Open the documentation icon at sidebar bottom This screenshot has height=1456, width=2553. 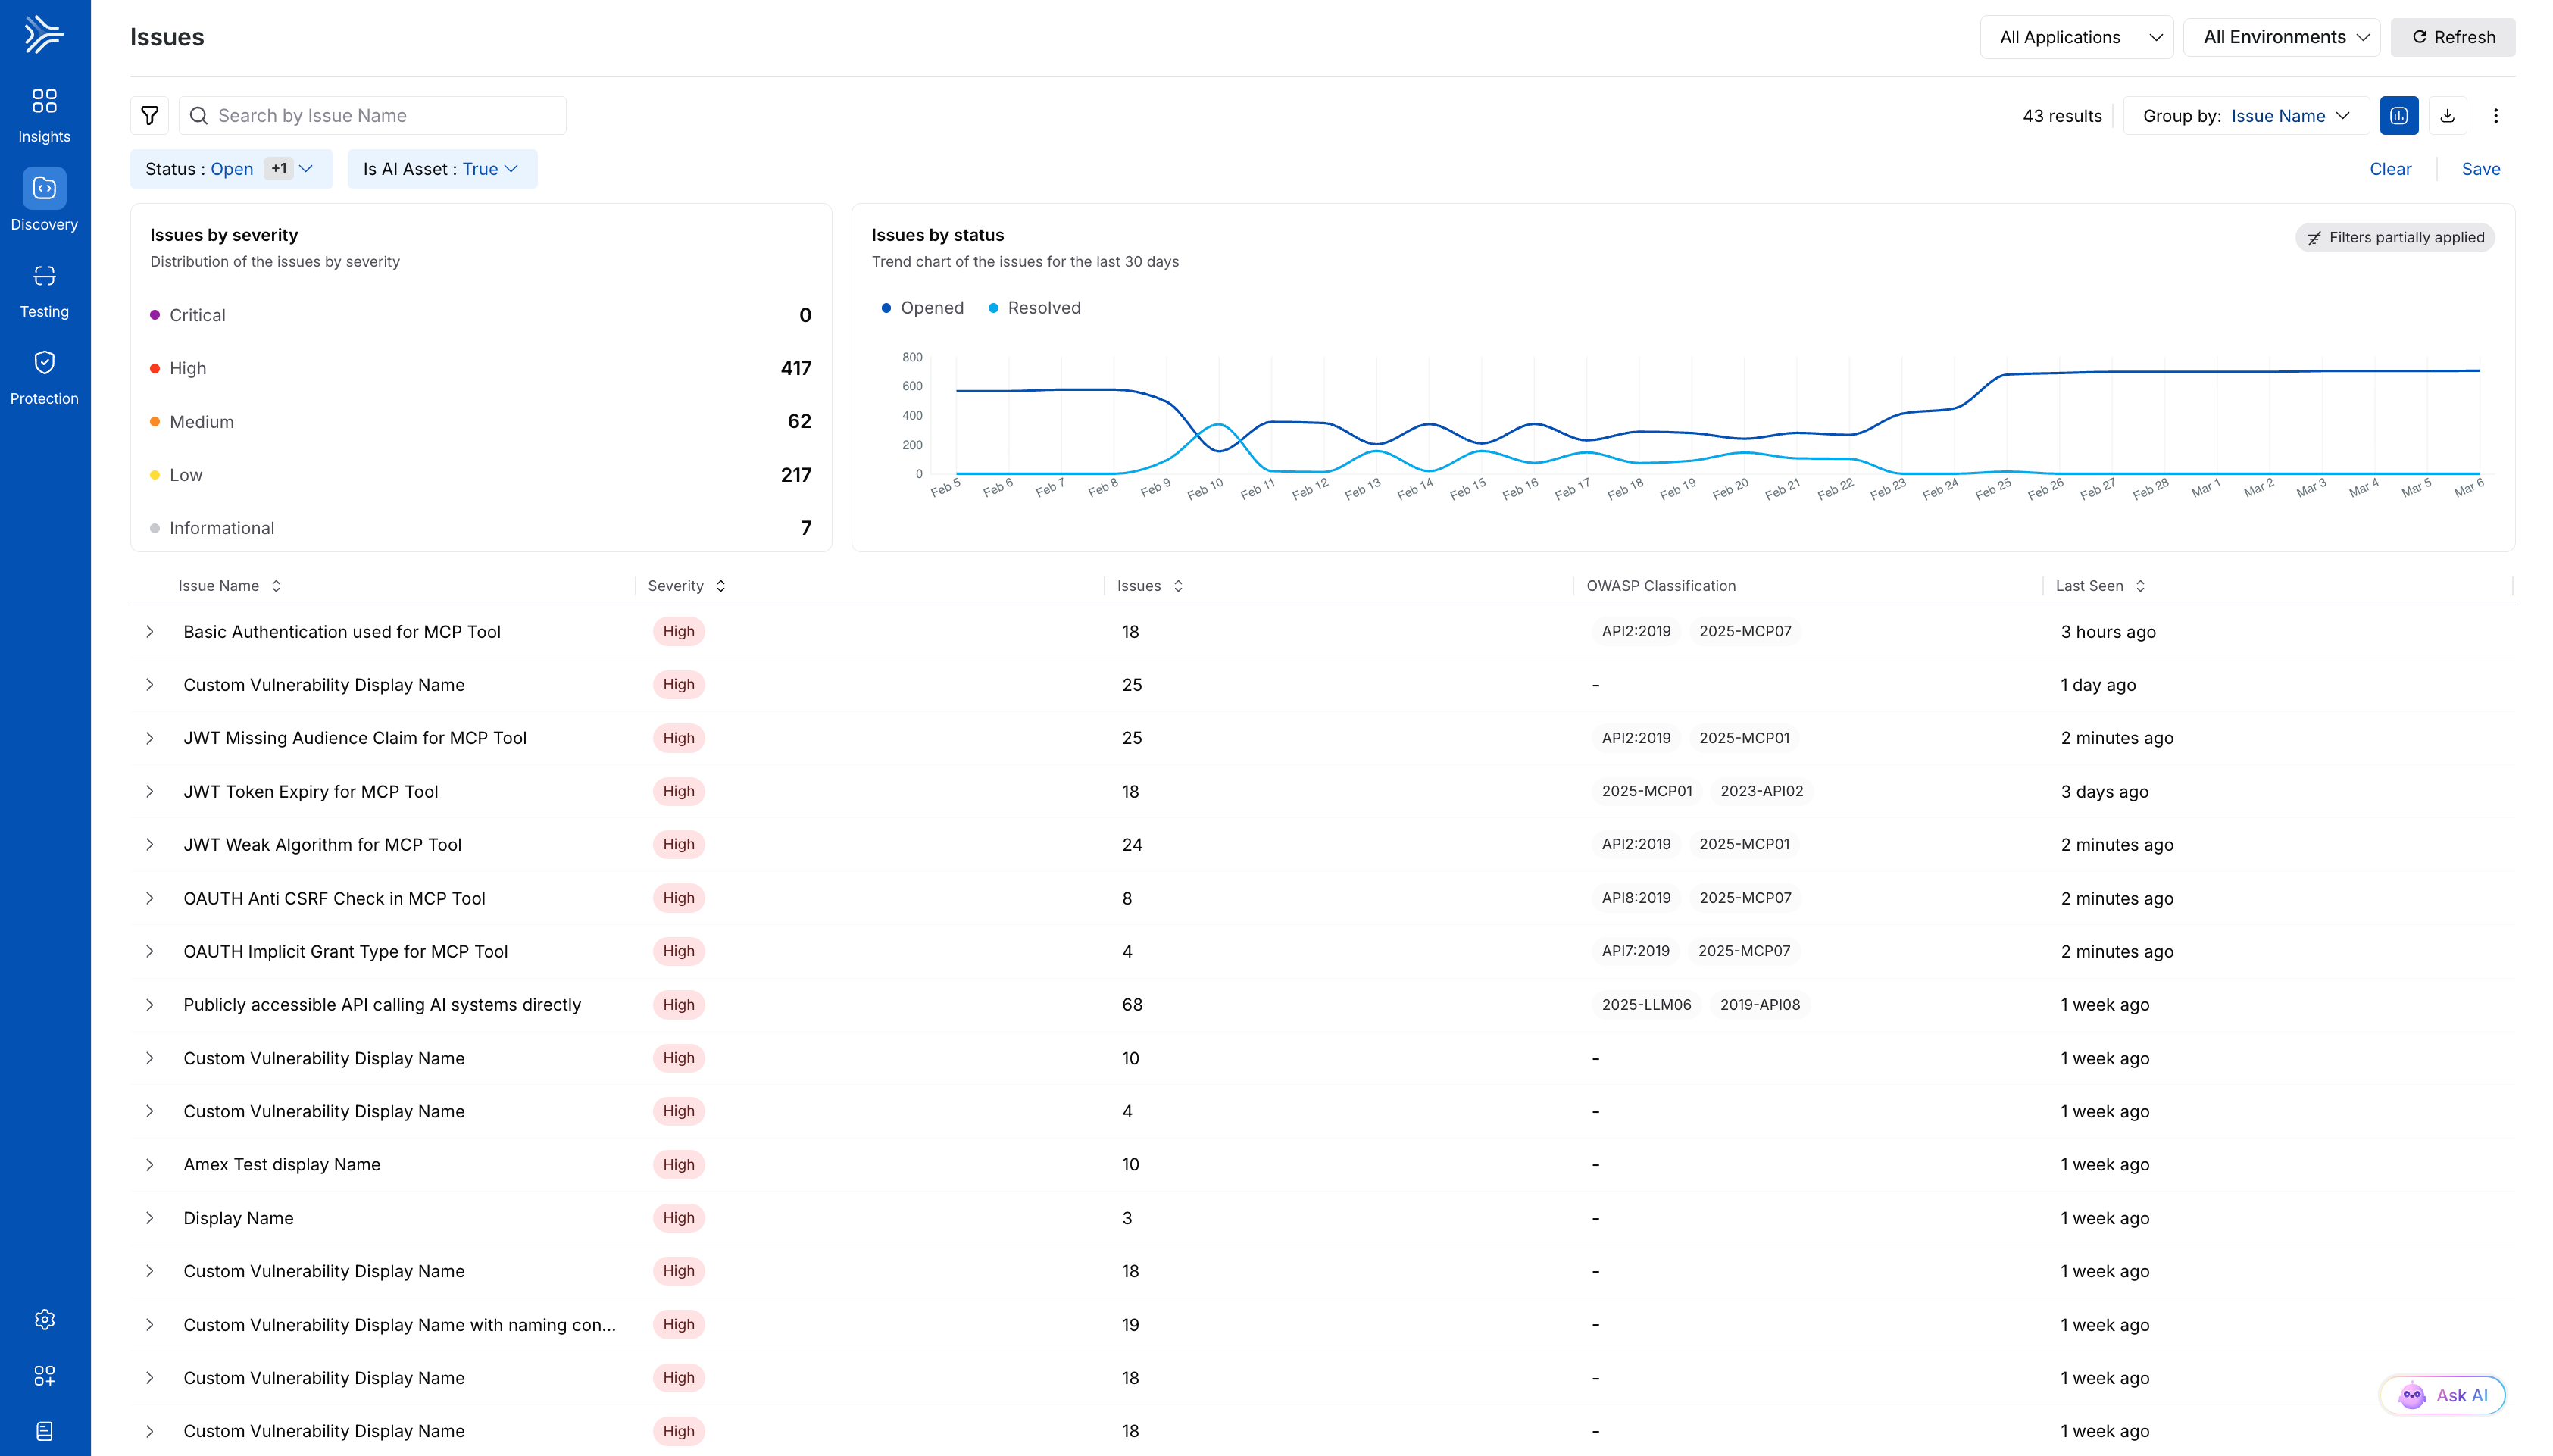(x=44, y=1431)
